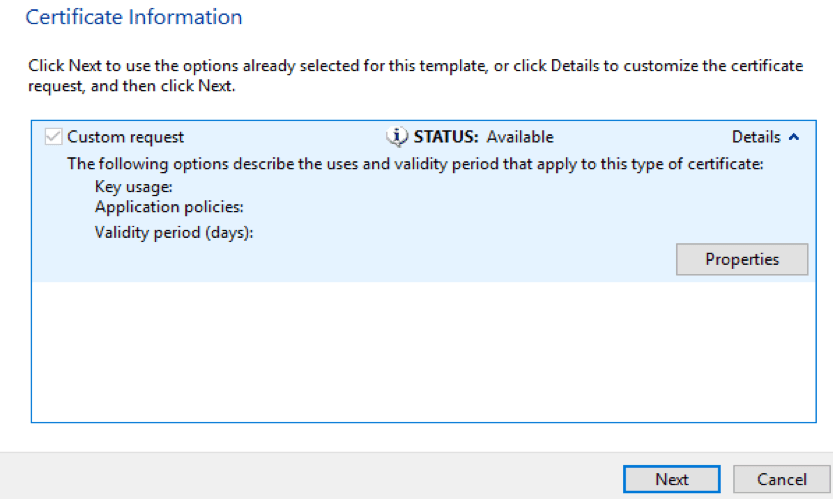Click the Validity period (days) label
Viewport: 833px width, 499px height.
174,233
